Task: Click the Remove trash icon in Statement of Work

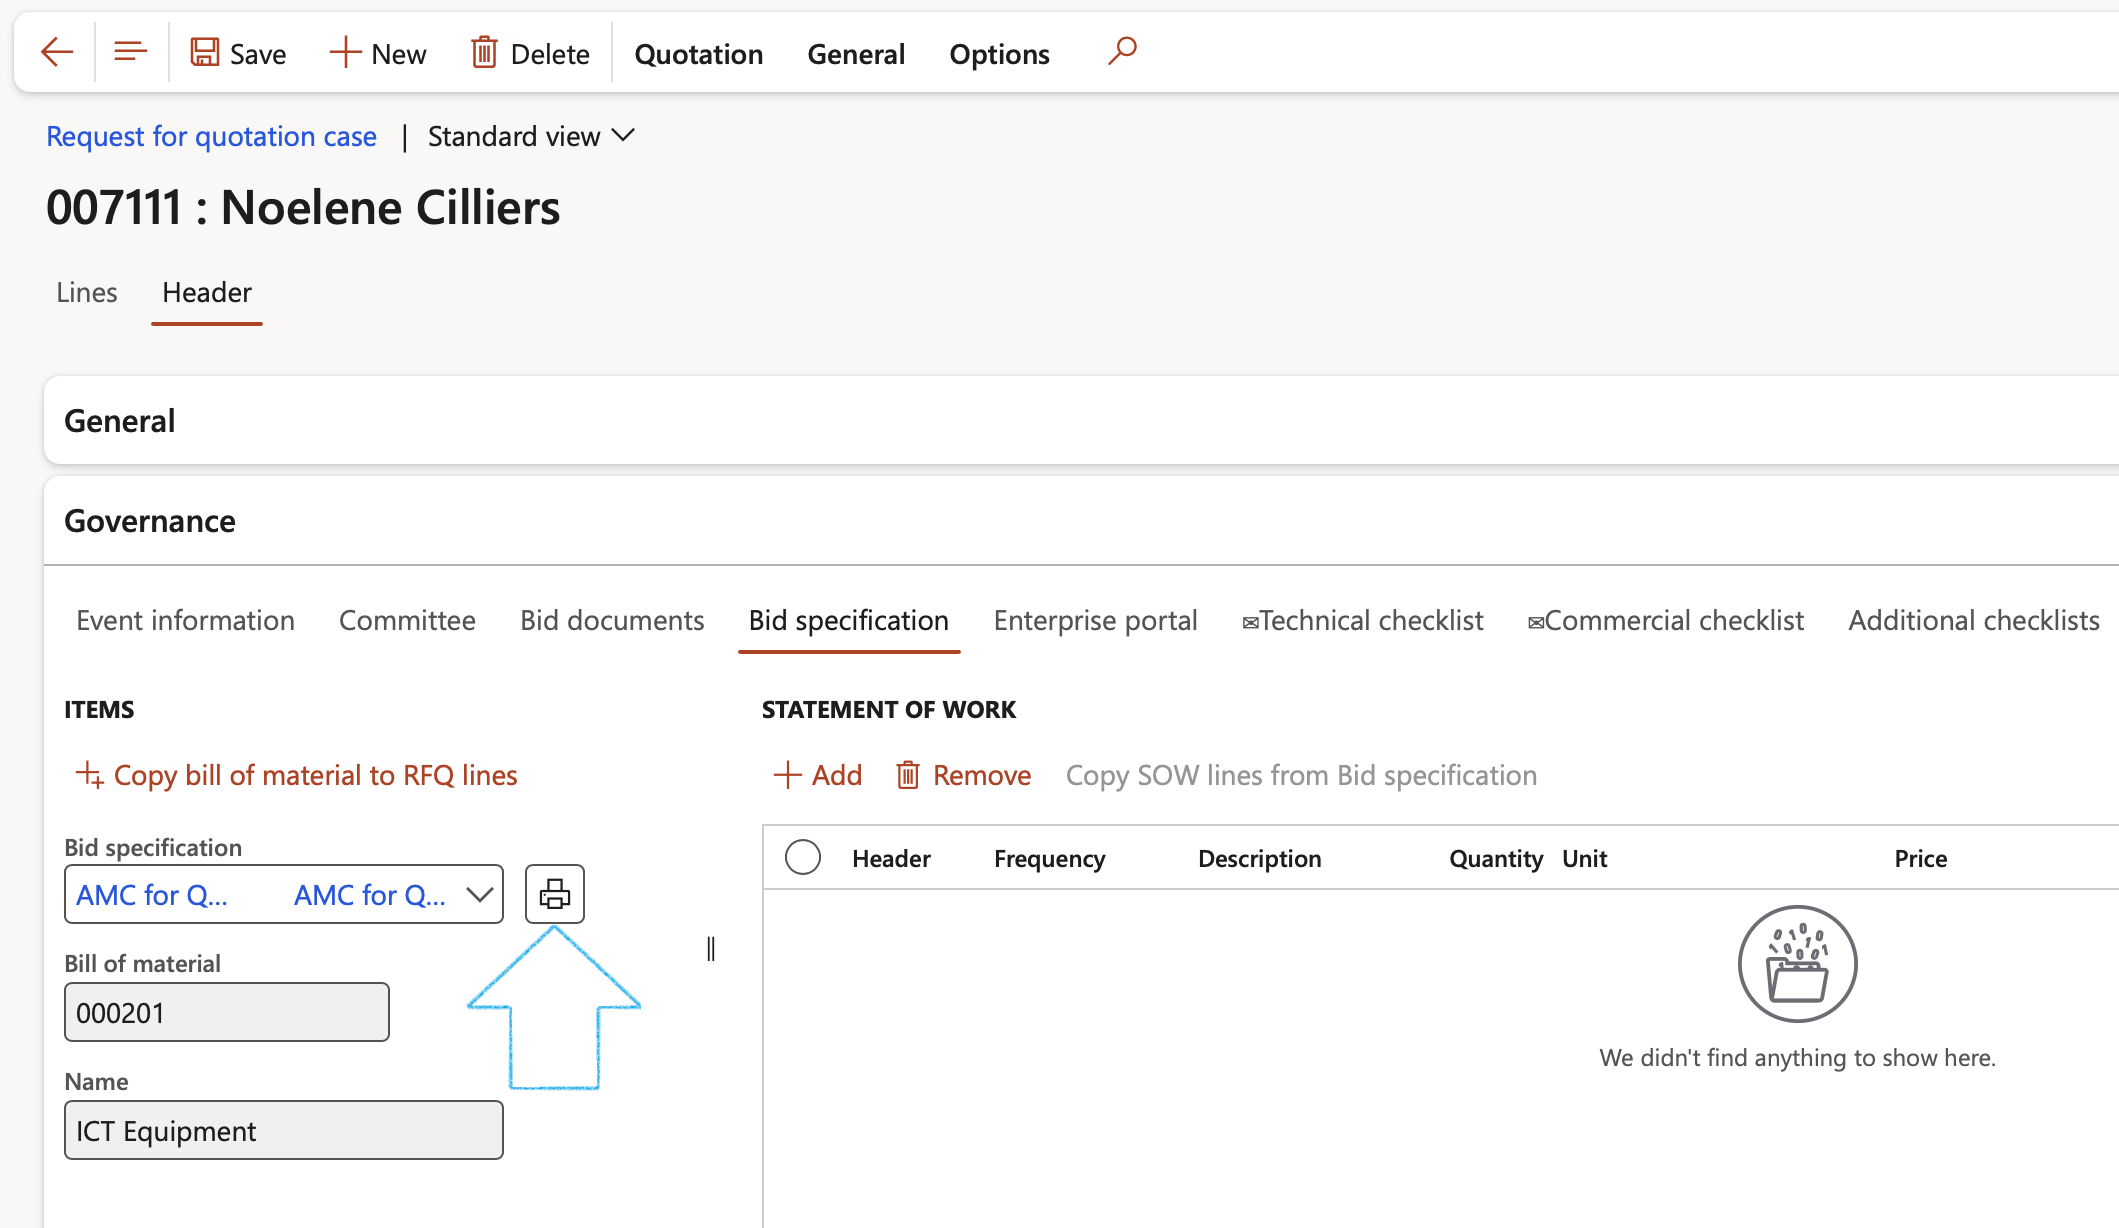Action: click(x=907, y=775)
